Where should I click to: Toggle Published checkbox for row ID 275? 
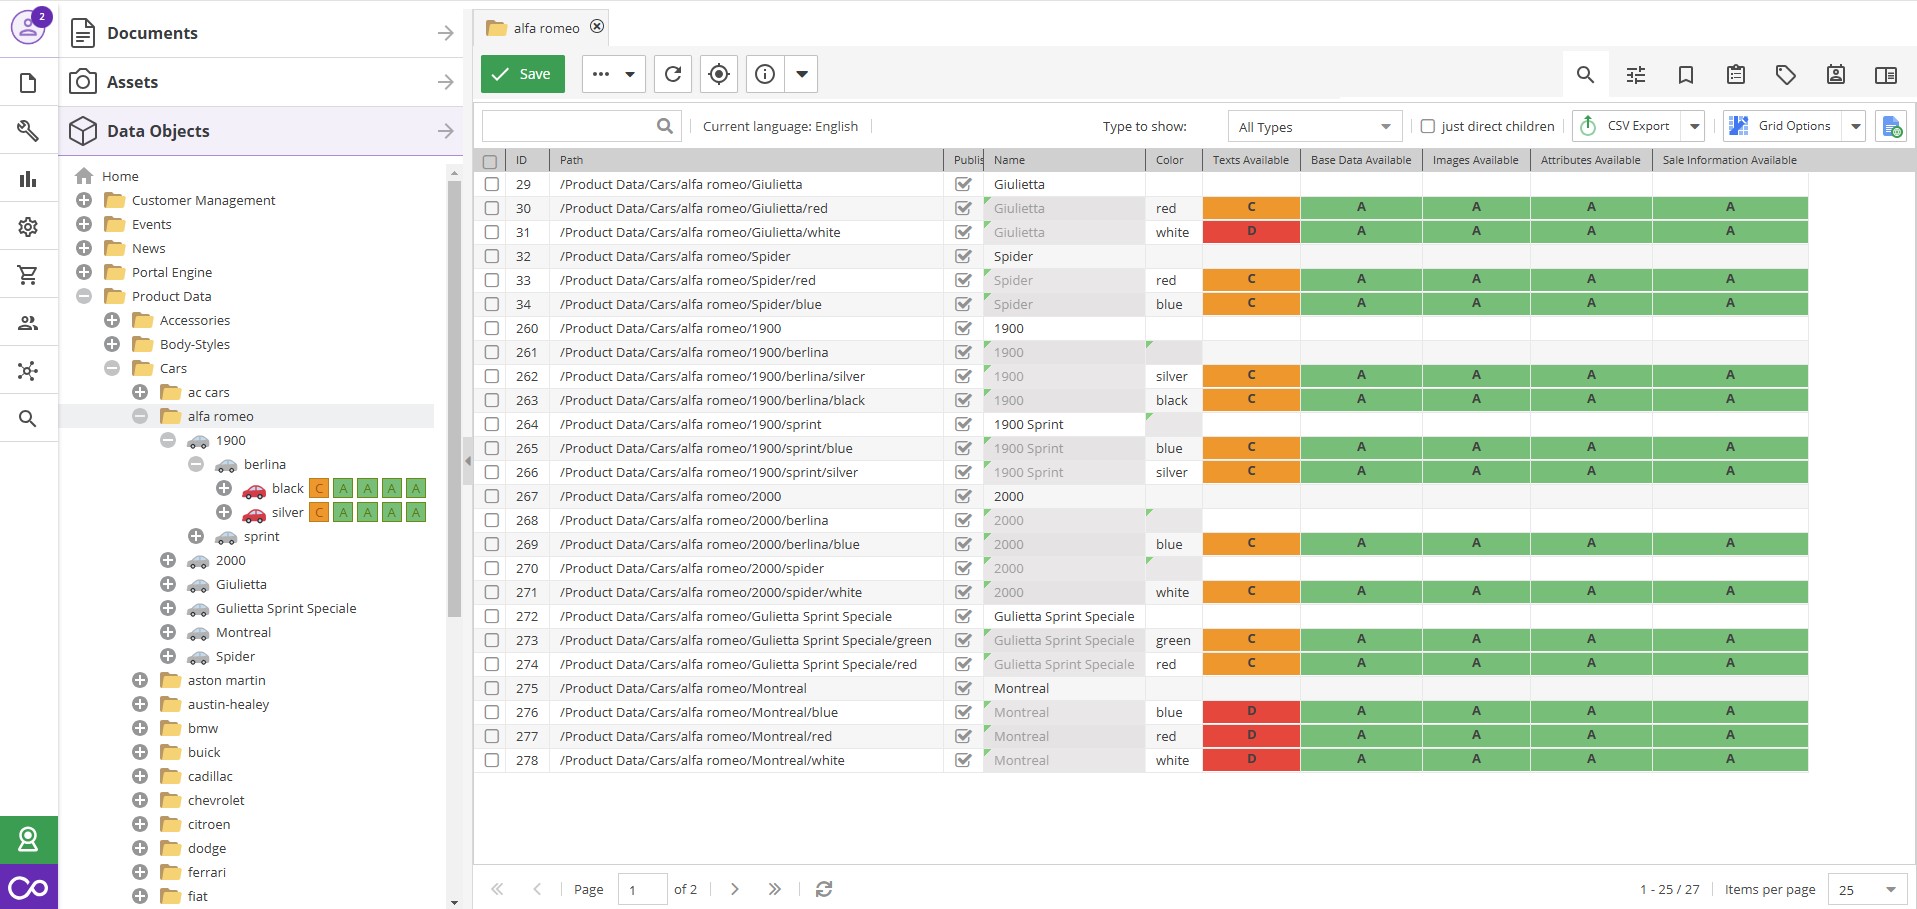pyautogui.click(x=963, y=688)
